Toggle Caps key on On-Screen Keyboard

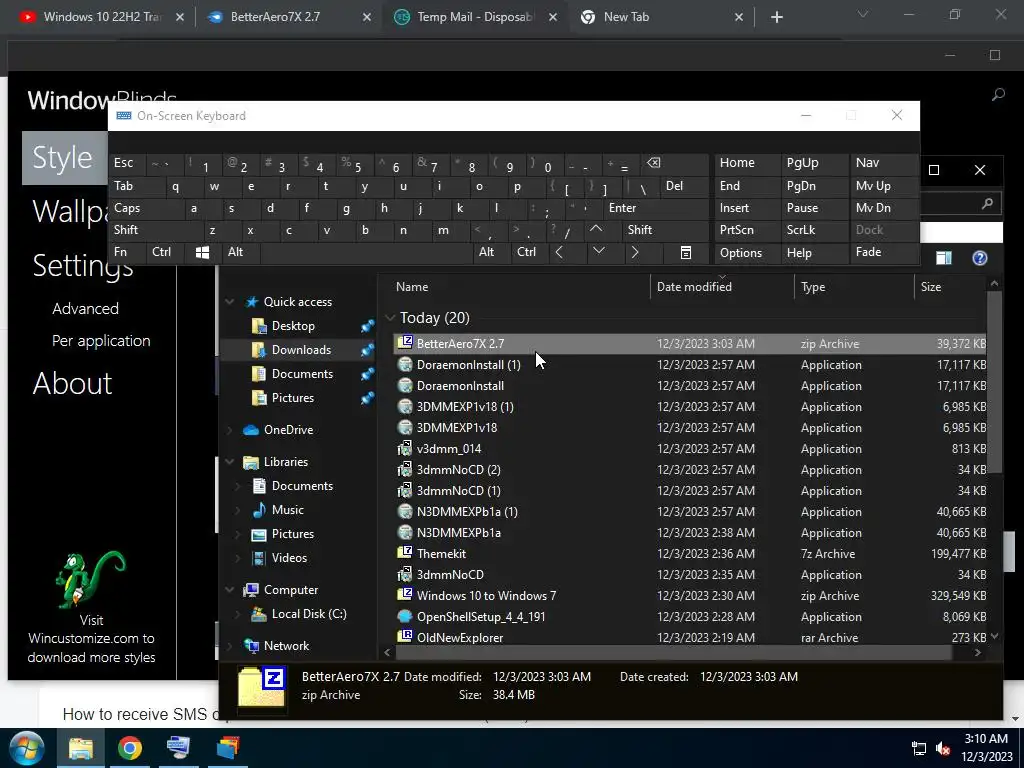(145, 208)
